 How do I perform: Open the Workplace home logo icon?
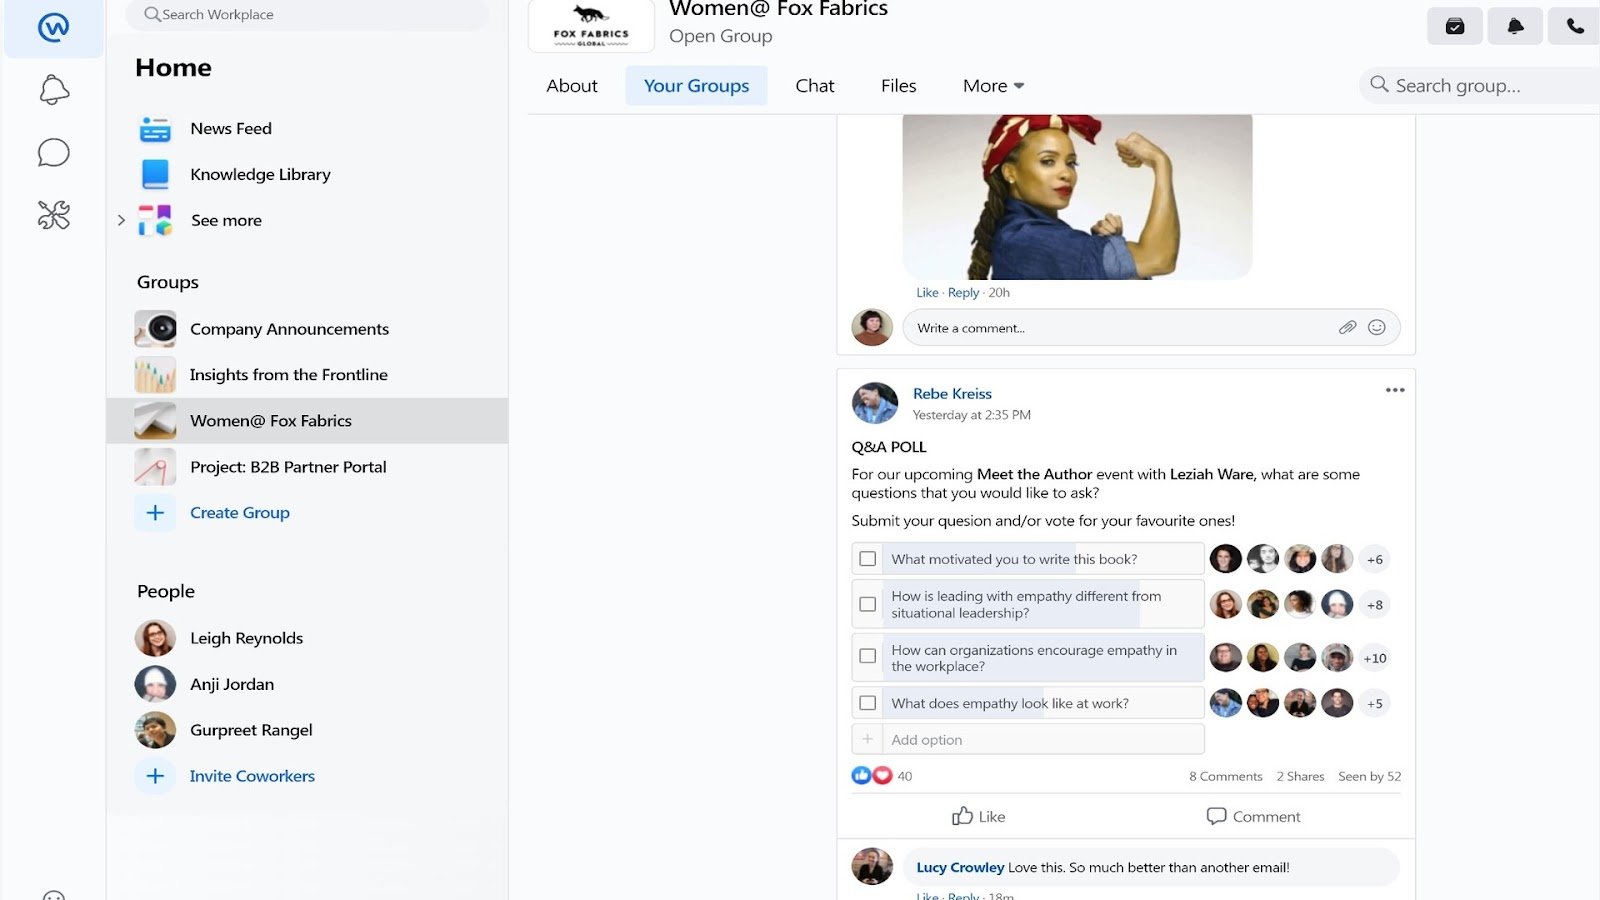54,27
